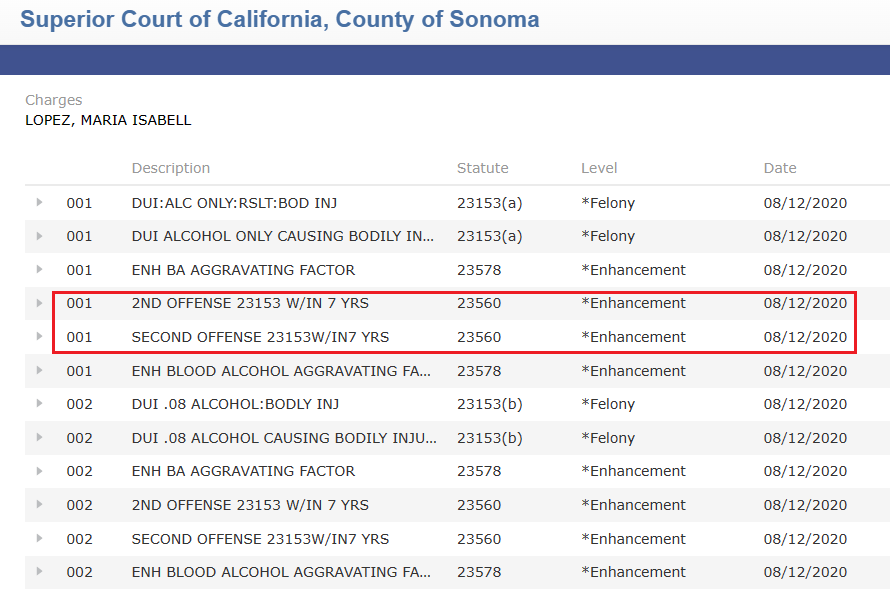Expand count 002 ENH BLOOD ALCOHOL AGGRAVATING row
The image size is (890, 609).
(x=40, y=572)
